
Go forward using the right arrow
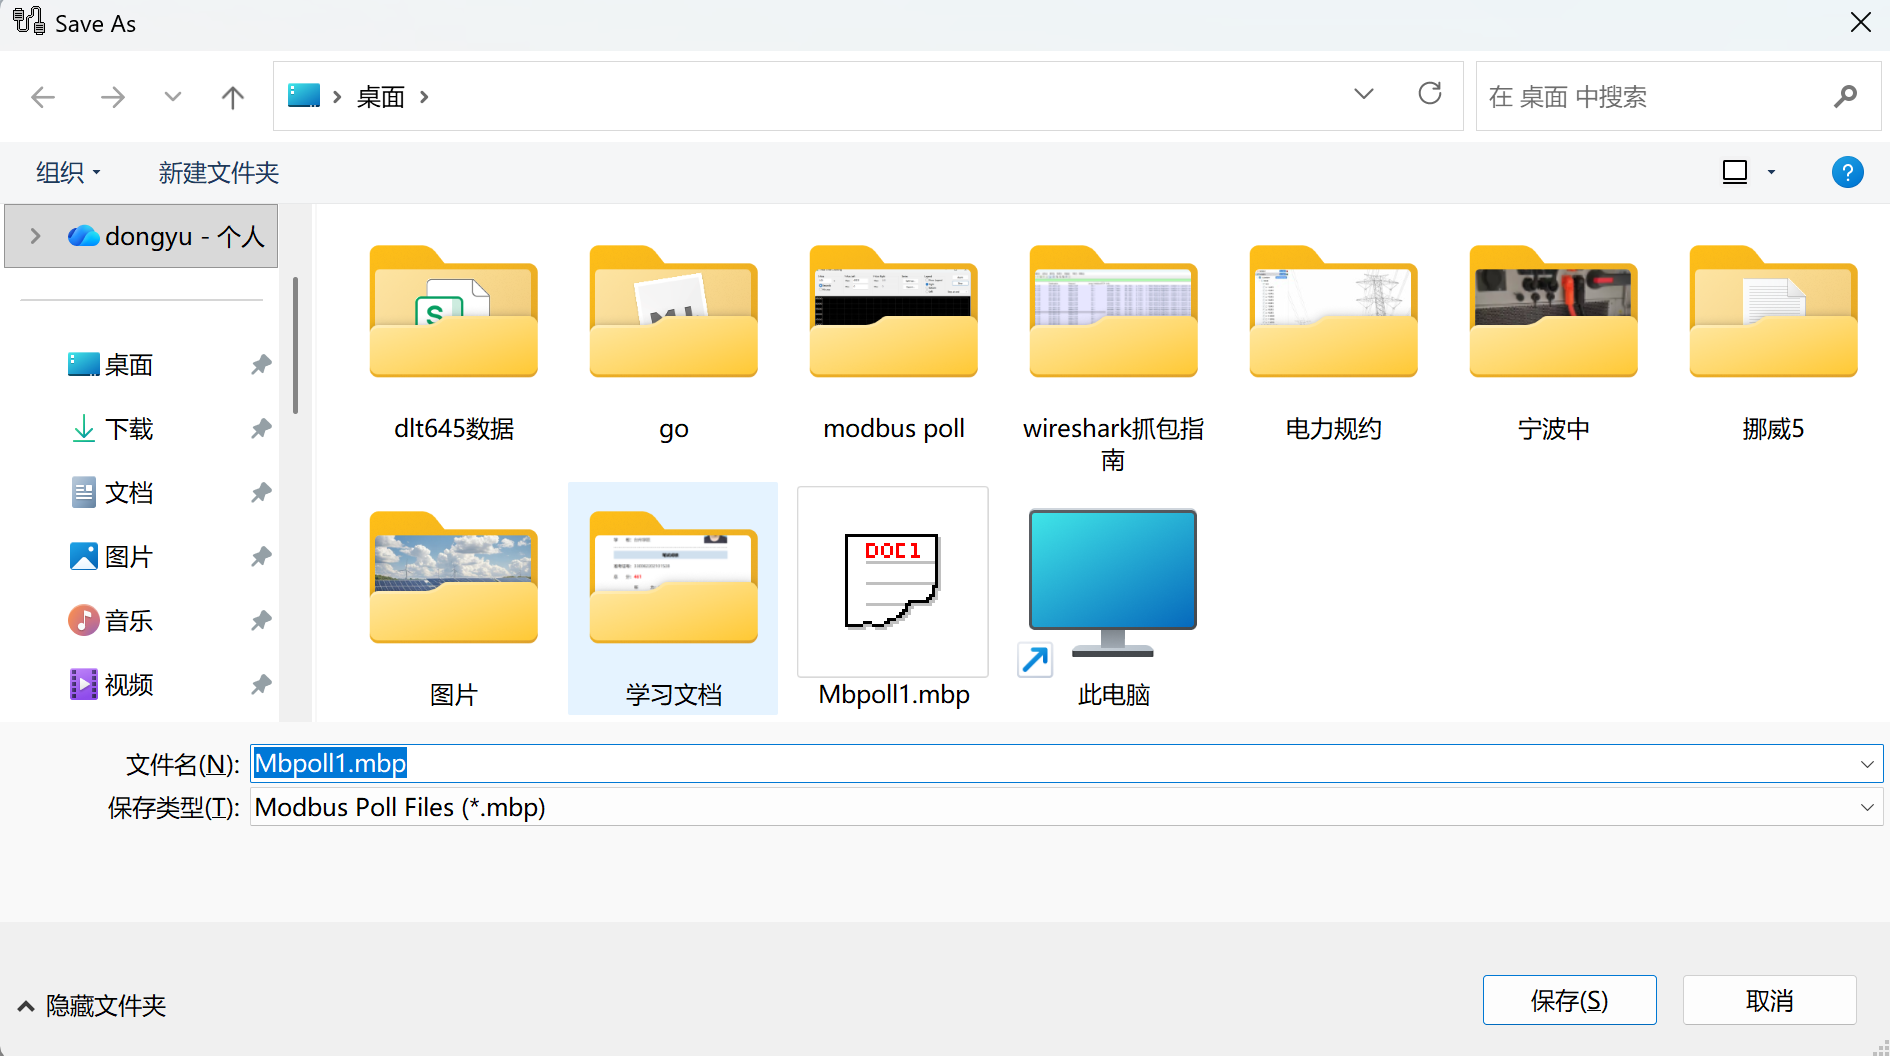tap(113, 97)
